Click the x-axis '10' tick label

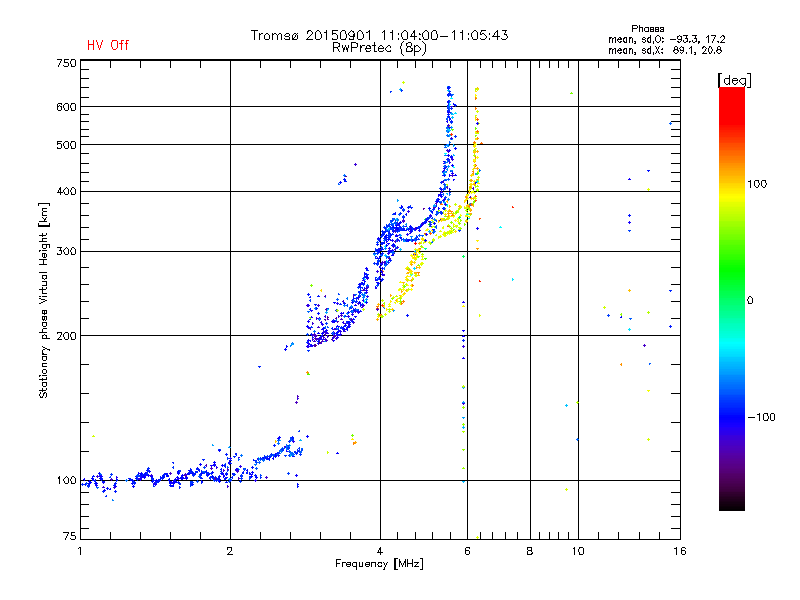[578, 551]
